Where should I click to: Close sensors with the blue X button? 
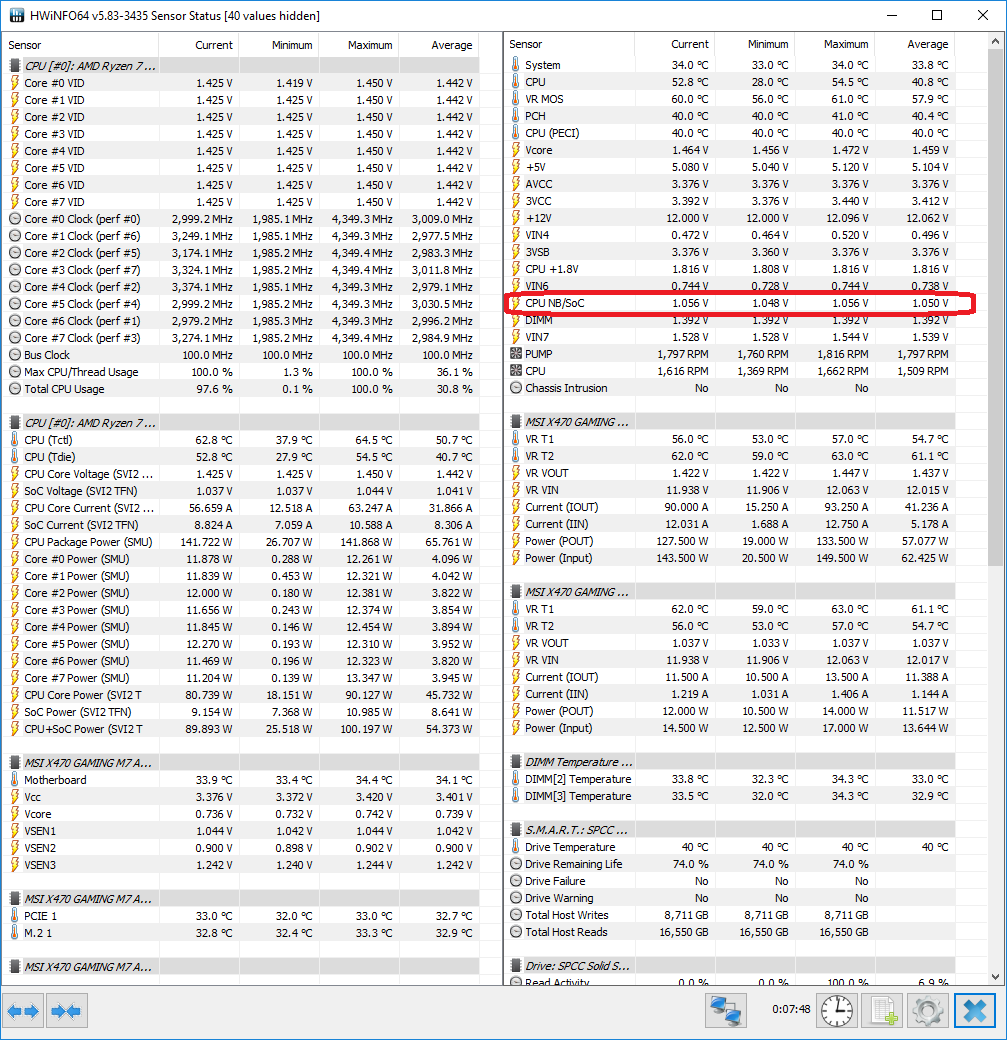974,1011
